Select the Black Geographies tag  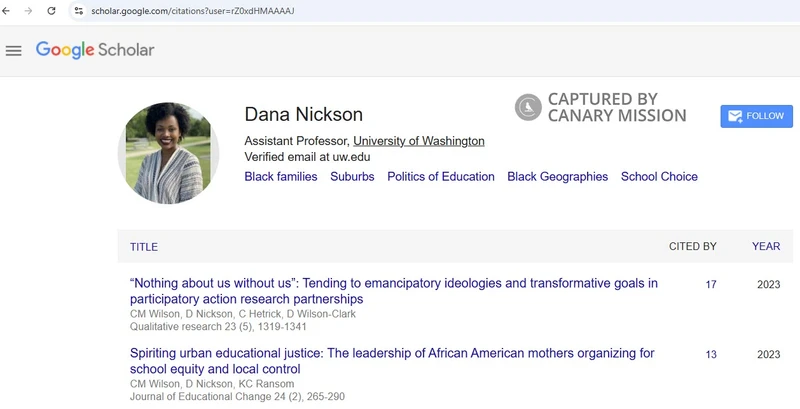558,176
